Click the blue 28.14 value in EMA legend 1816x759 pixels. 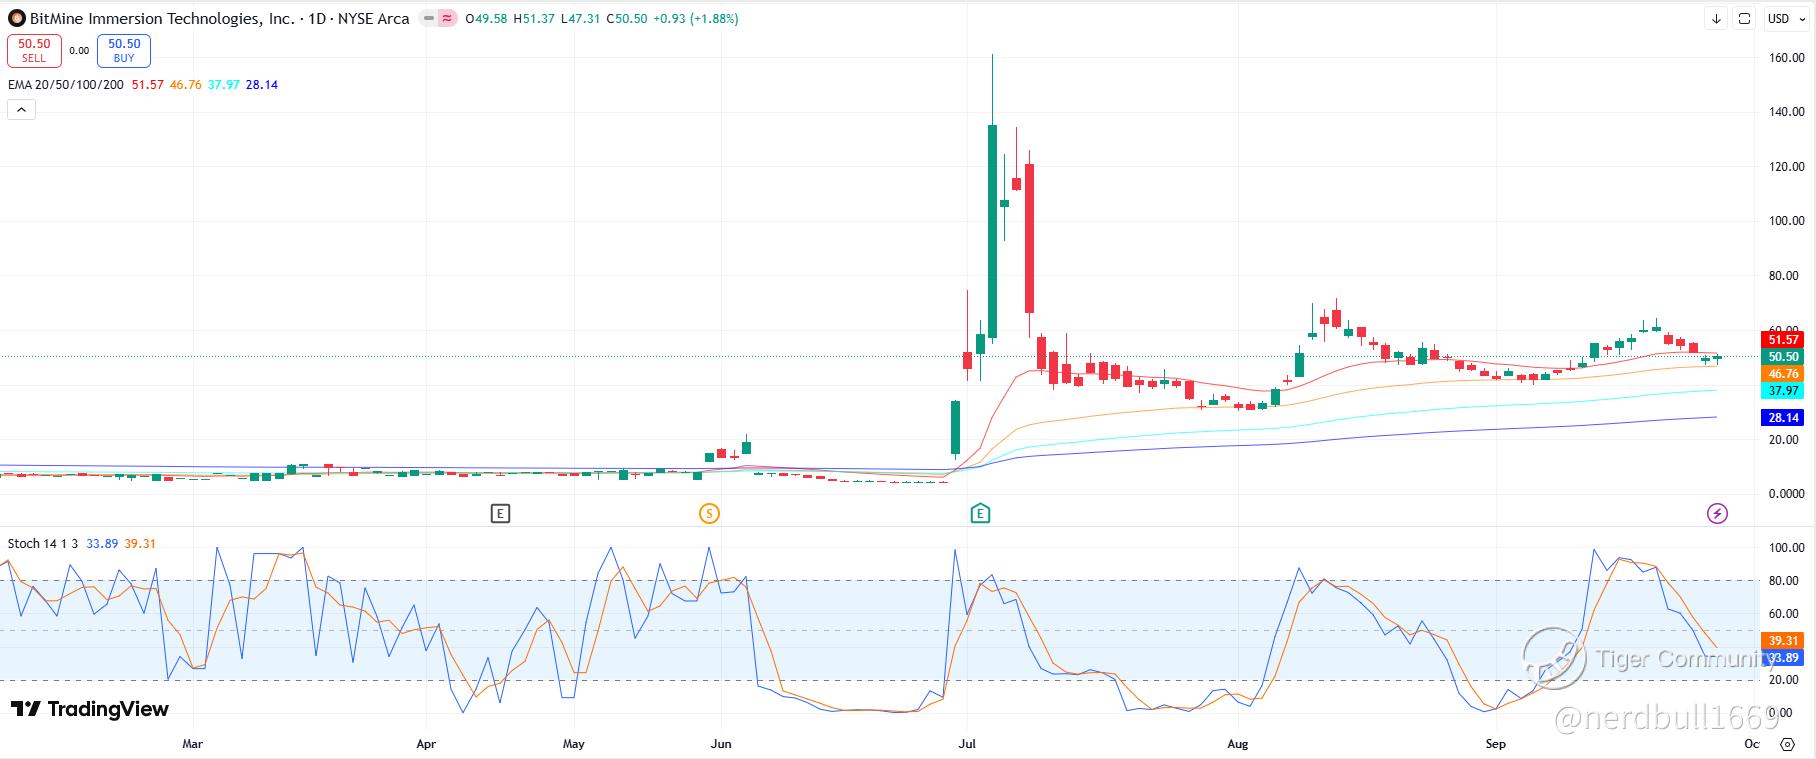pyautogui.click(x=262, y=85)
